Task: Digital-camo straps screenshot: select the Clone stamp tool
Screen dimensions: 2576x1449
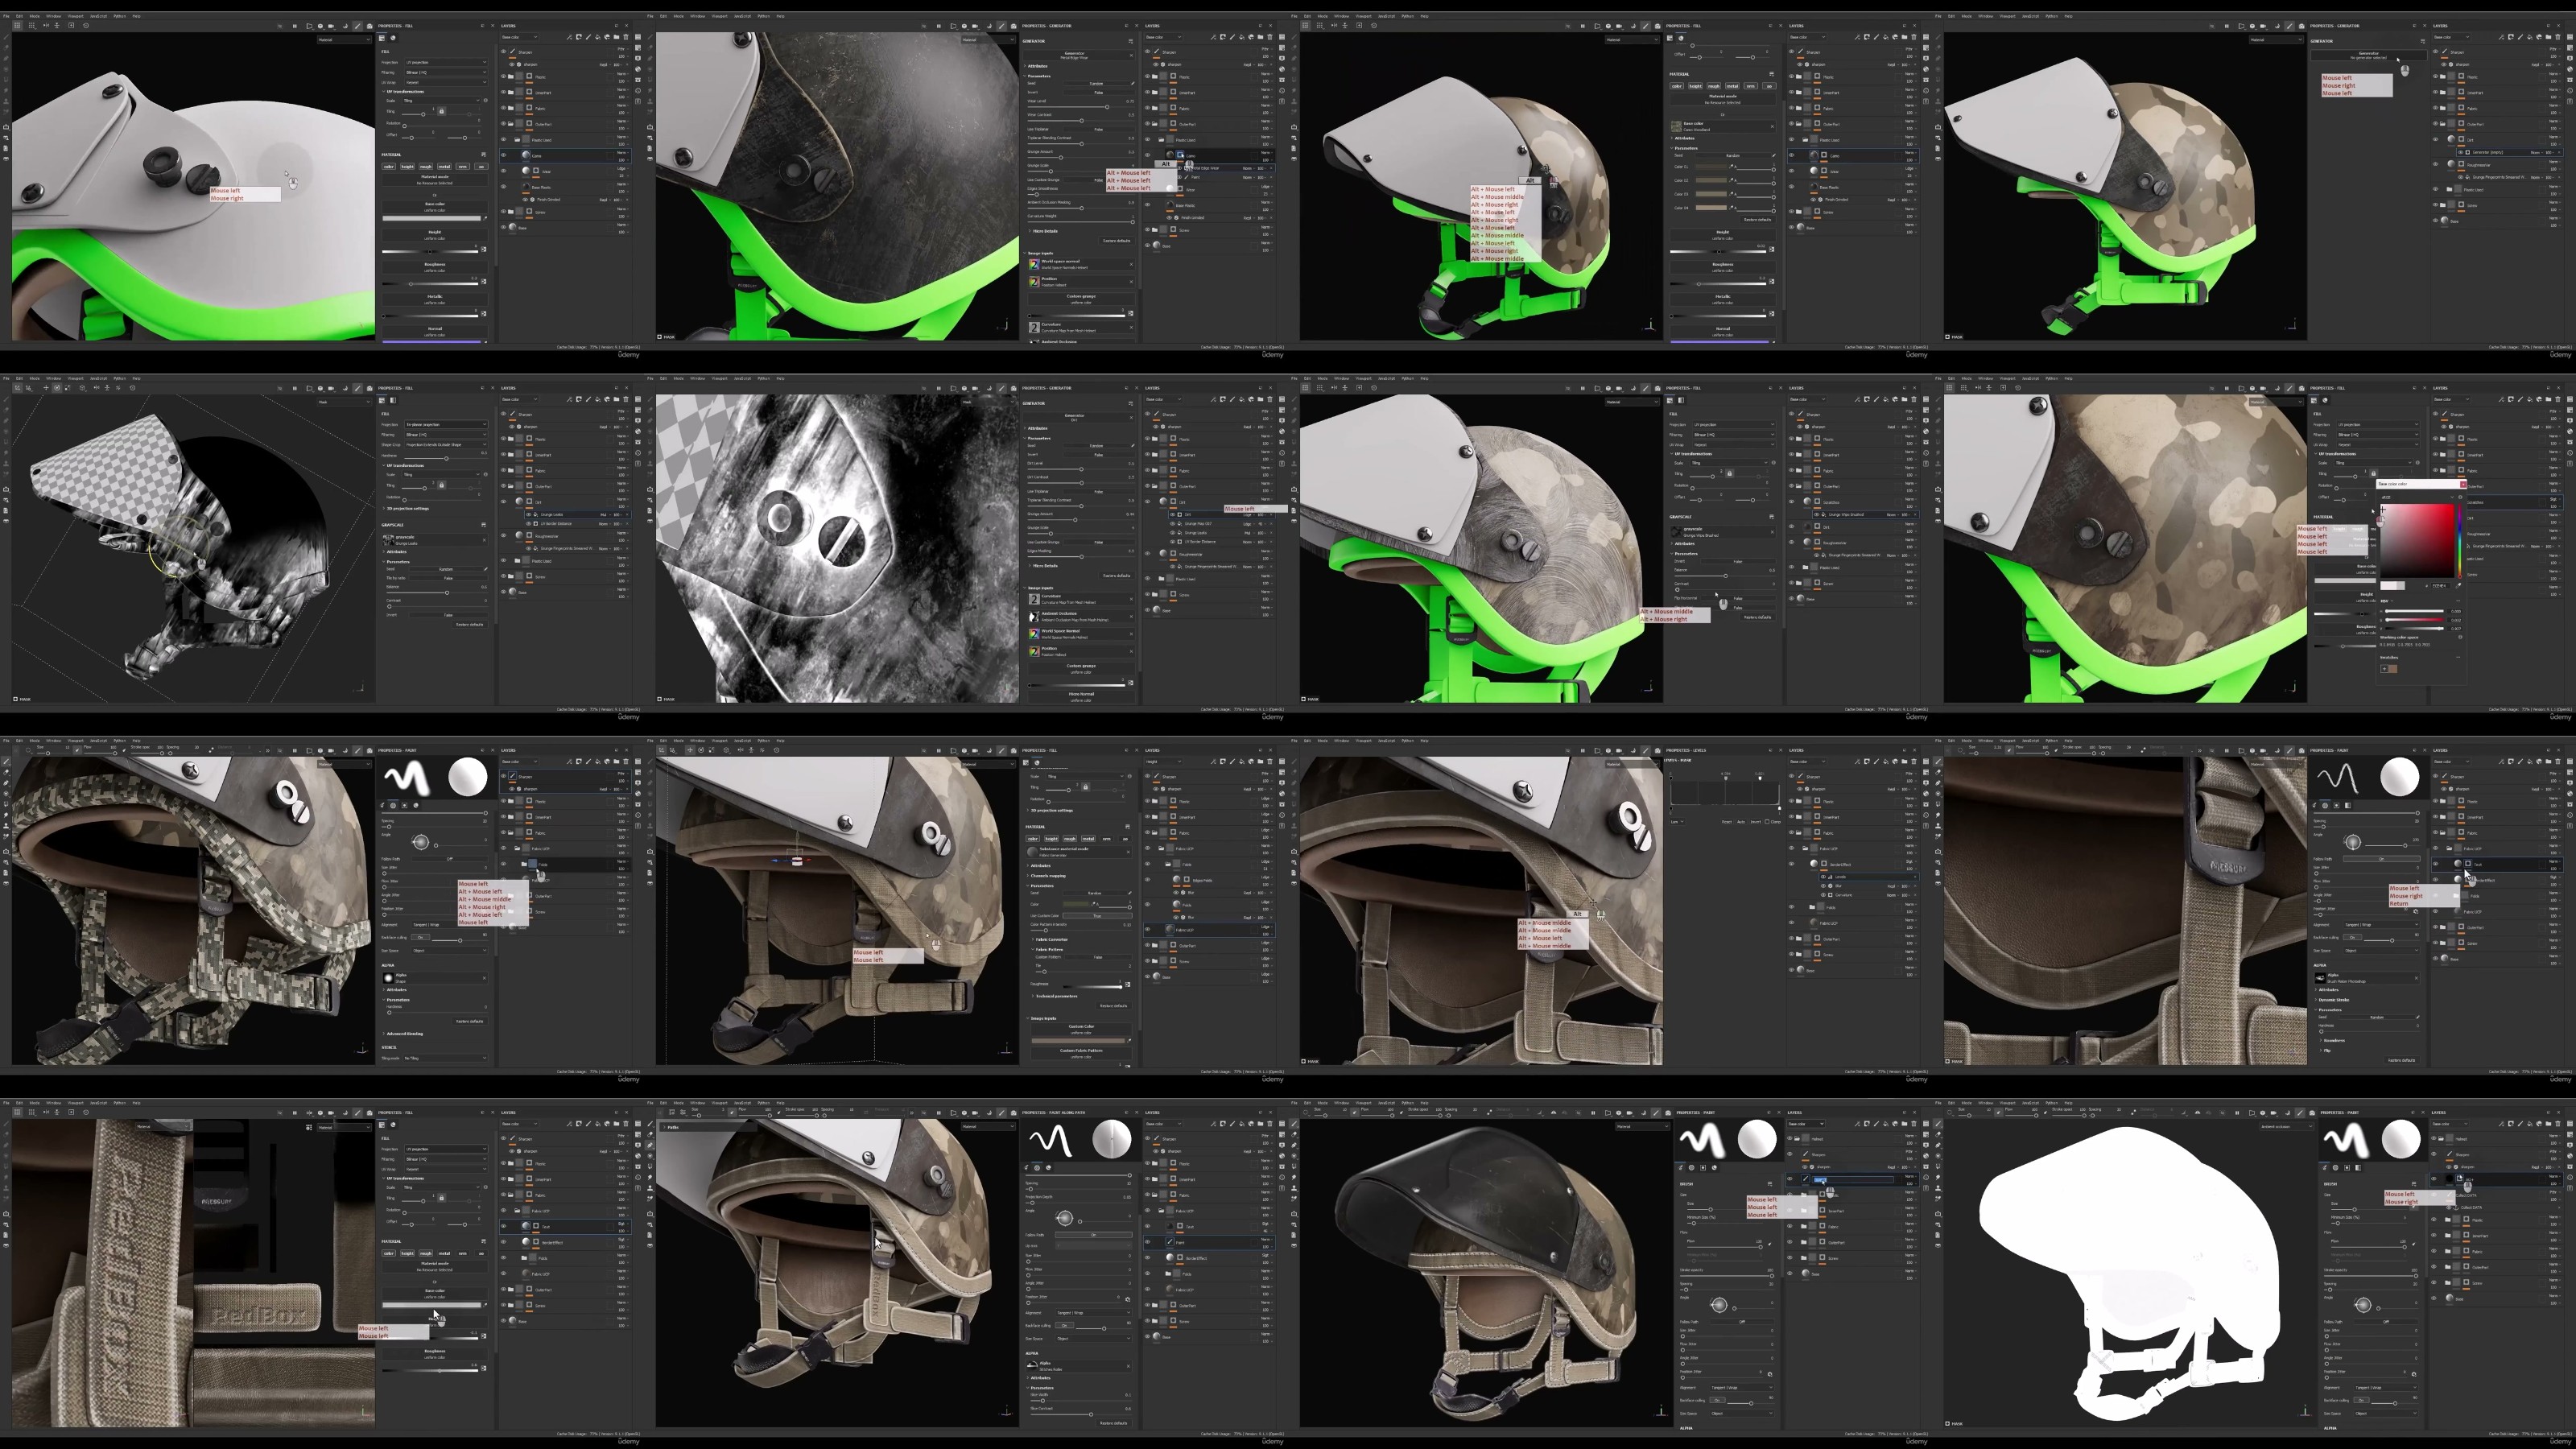Action: [x=6, y=824]
